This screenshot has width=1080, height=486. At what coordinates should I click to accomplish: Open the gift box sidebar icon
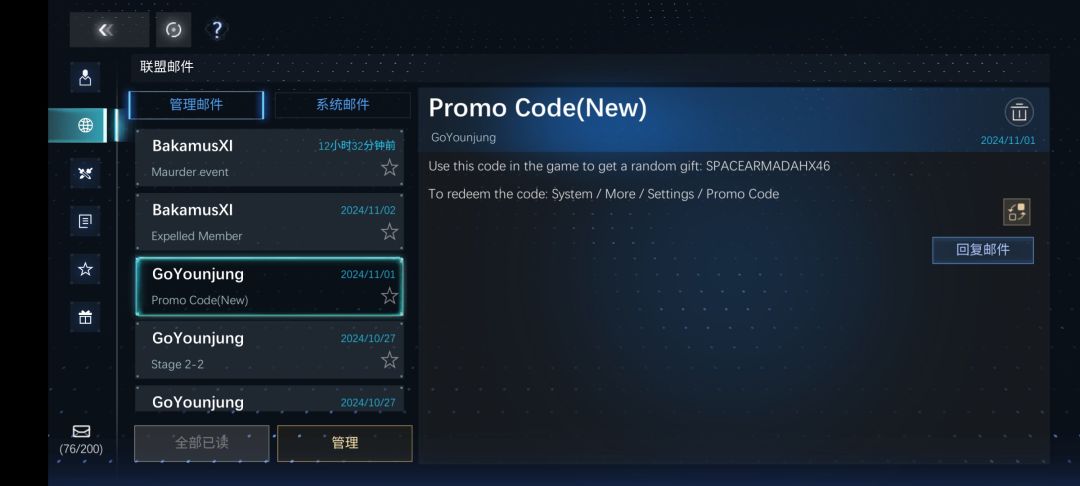coord(85,317)
